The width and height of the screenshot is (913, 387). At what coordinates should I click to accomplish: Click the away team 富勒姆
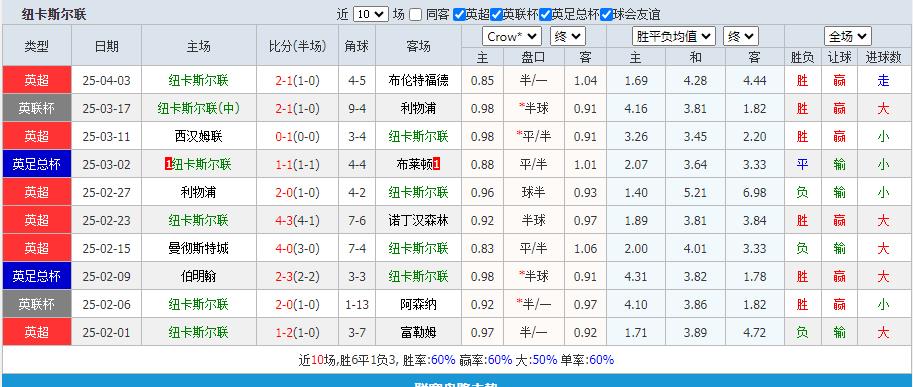(418, 333)
